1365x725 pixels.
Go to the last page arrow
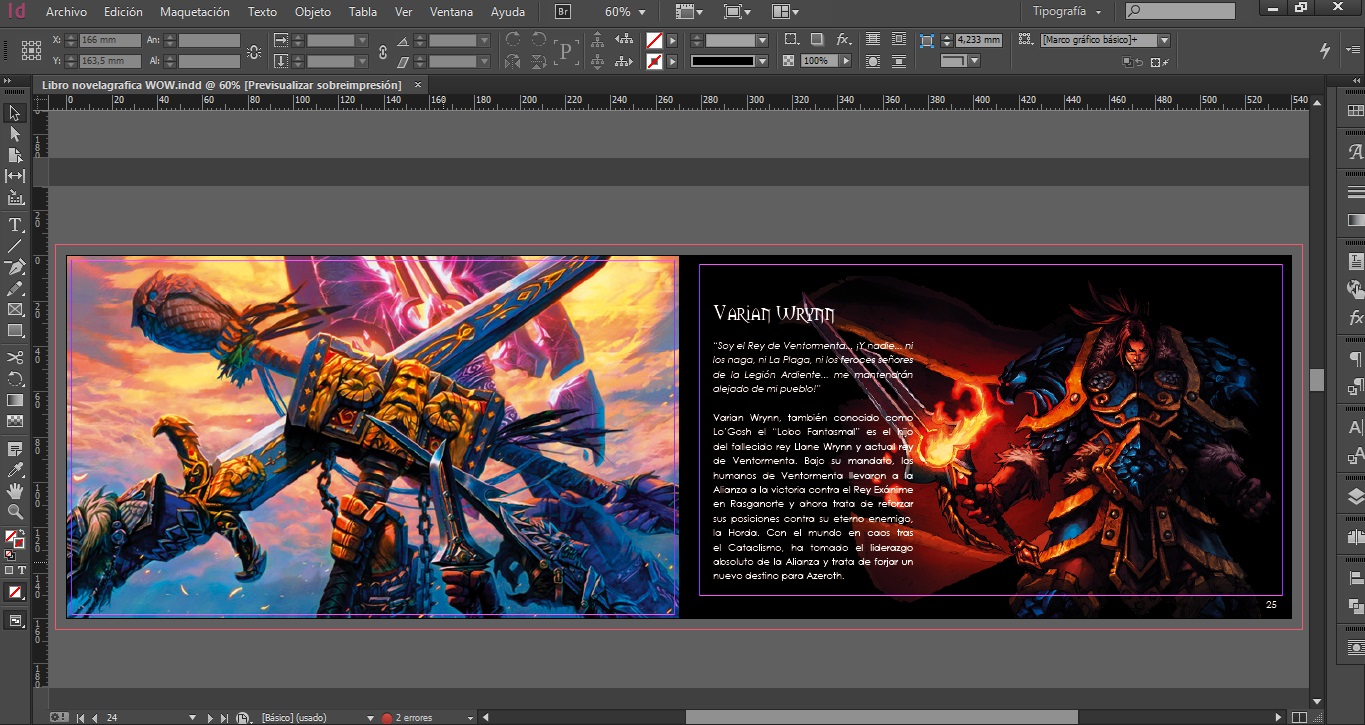(x=225, y=717)
